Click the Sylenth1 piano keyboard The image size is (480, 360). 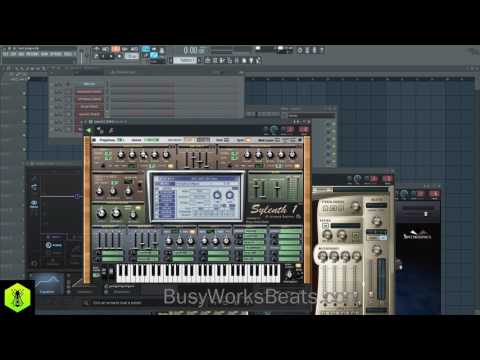198,273
